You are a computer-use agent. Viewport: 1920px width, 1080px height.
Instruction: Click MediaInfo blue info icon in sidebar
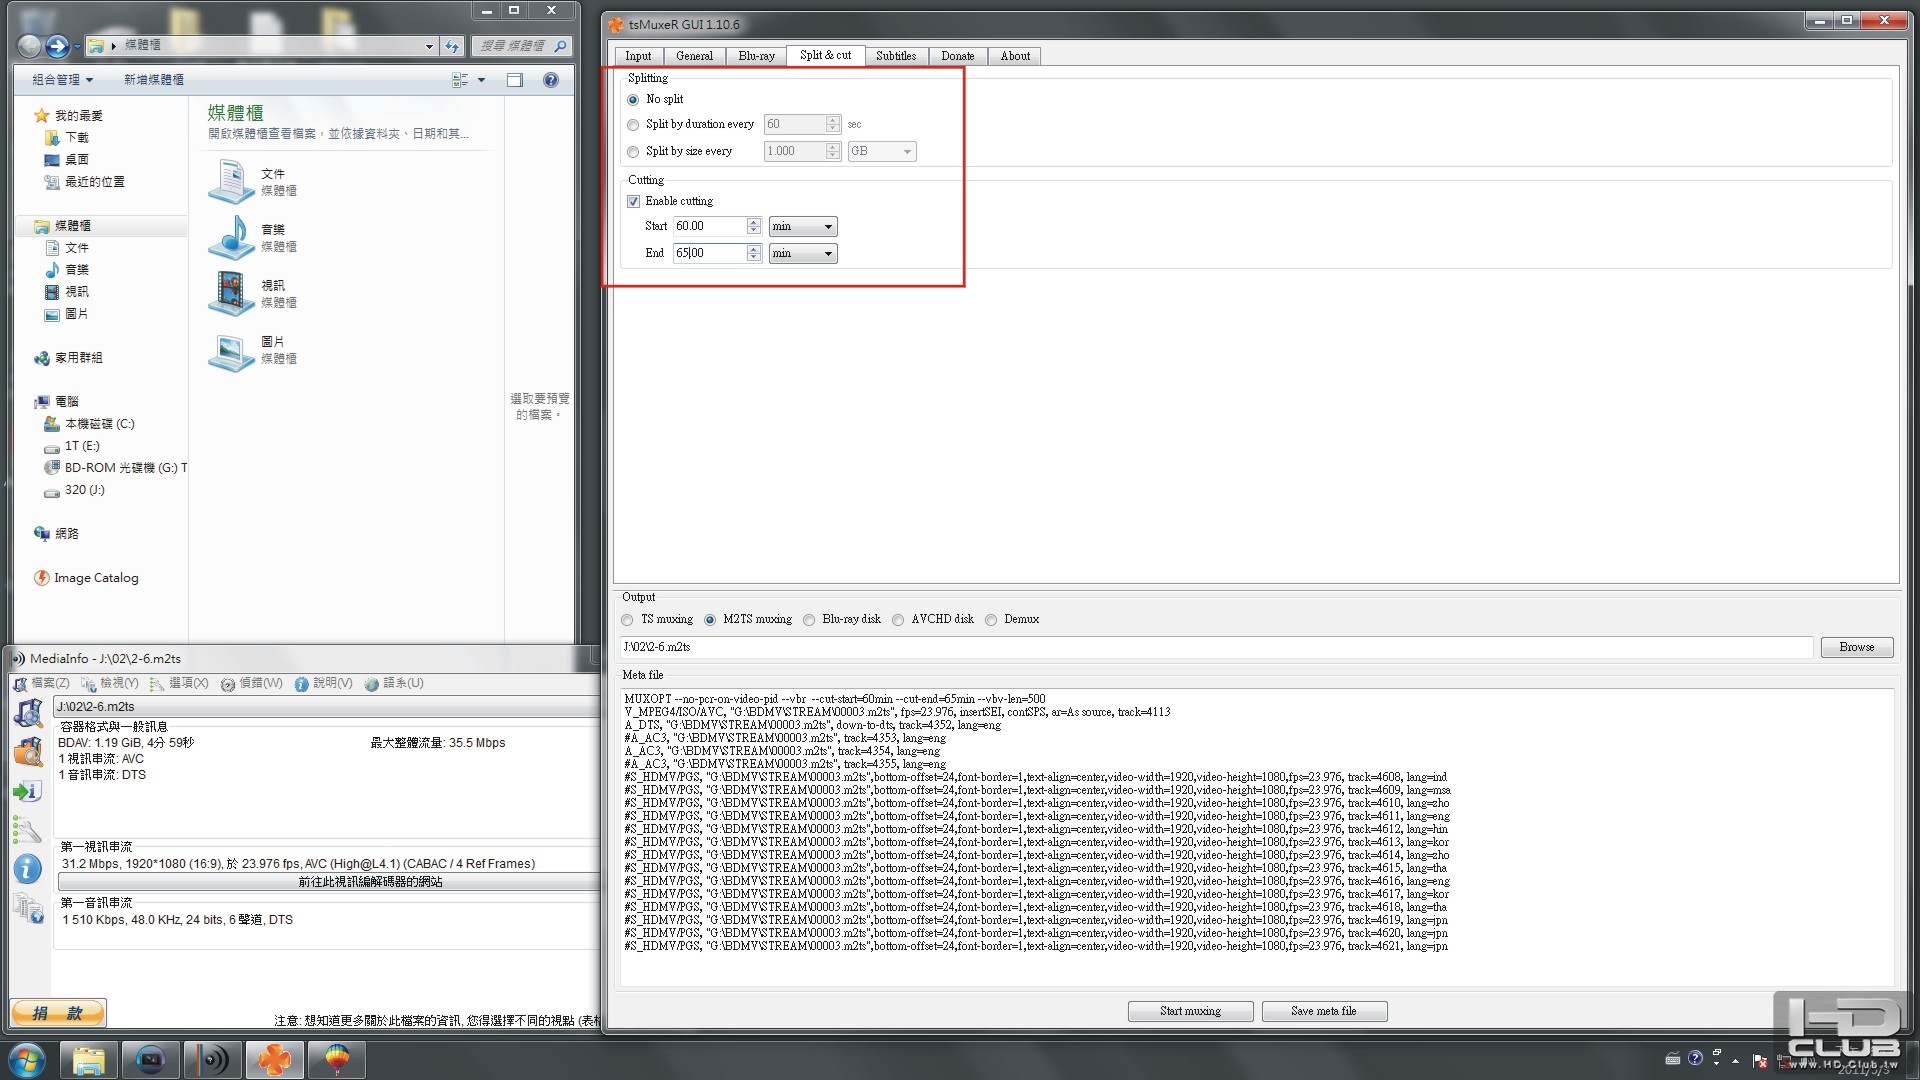point(27,868)
